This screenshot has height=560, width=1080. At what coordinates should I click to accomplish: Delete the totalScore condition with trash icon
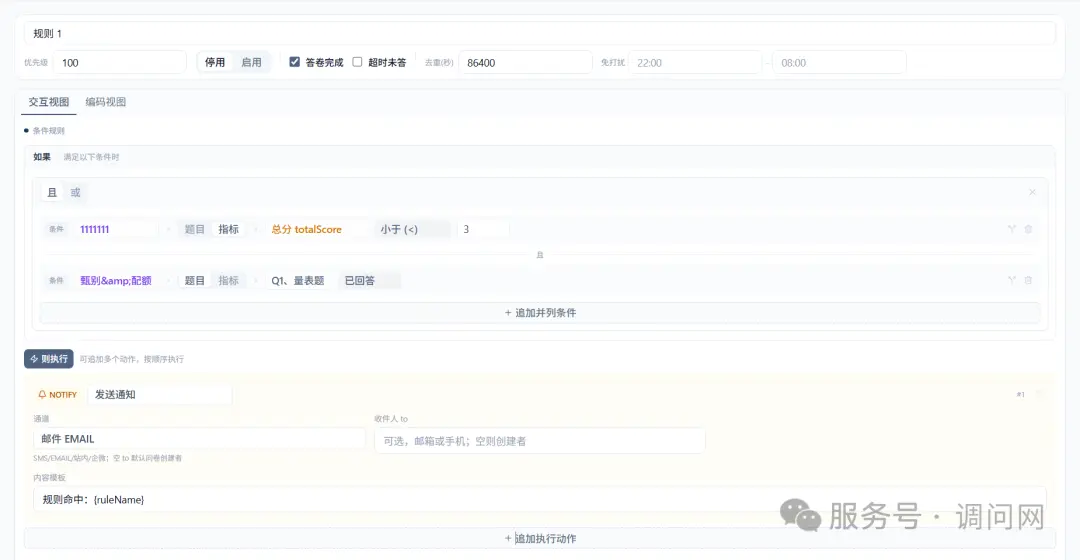pos(1028,229)
